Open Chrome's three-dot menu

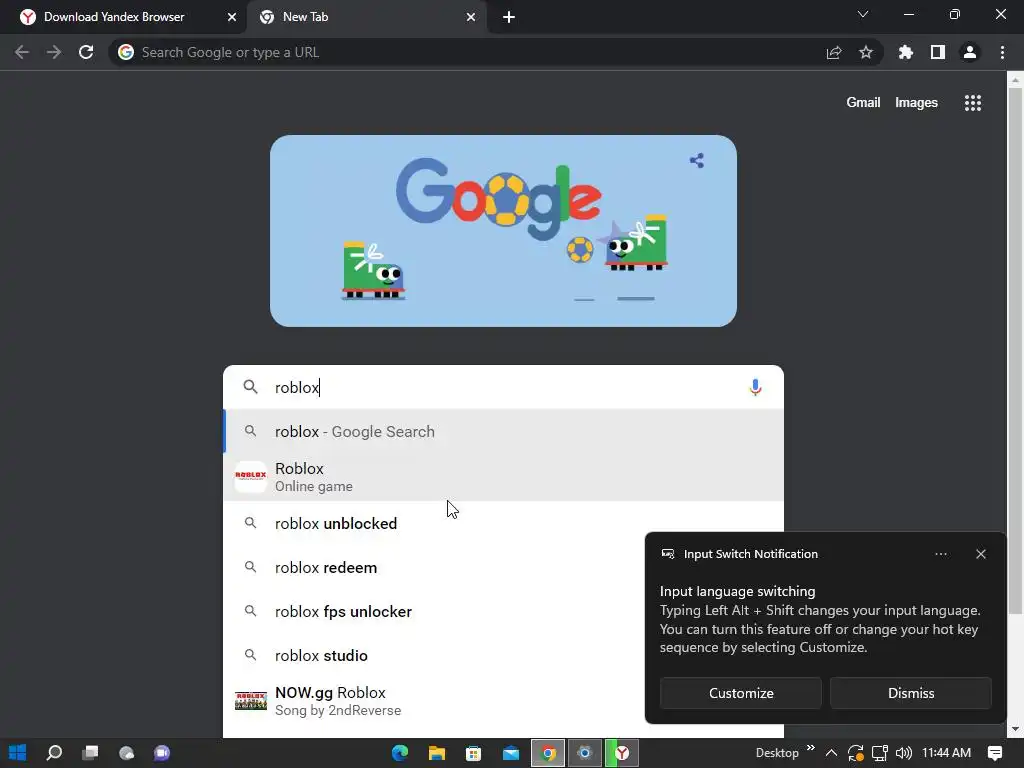tap(1002, 52)
